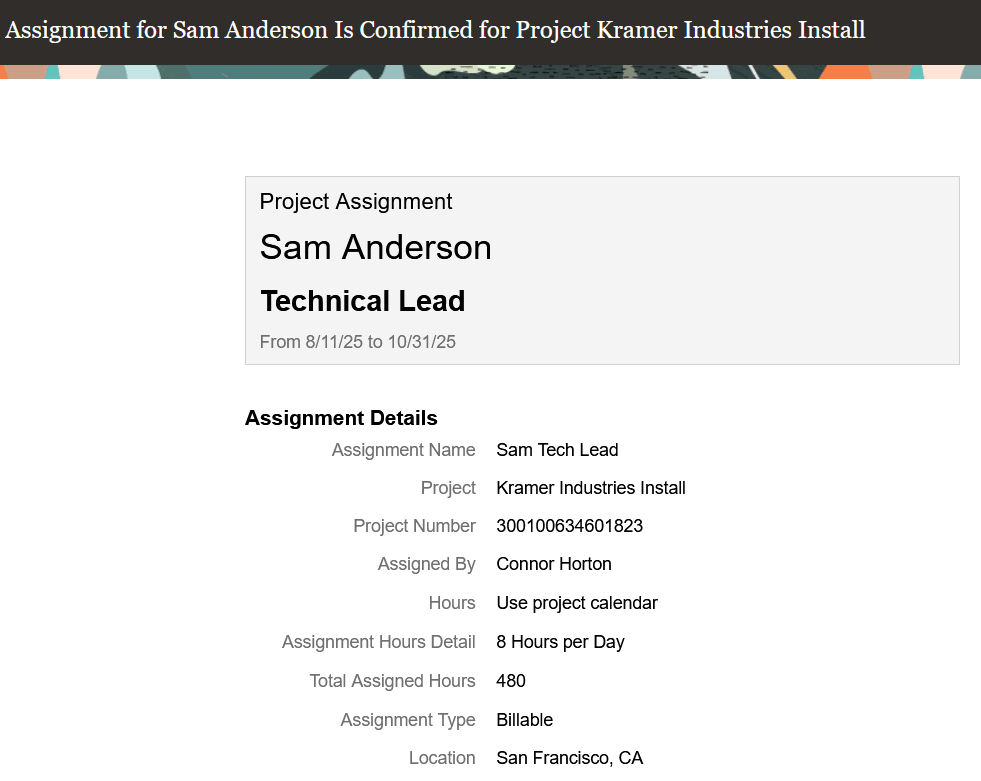The height and width of the screenshot is (781, 981).
Task: Click the Kramer Industries Install project value
Action: (x=591, y=488)
